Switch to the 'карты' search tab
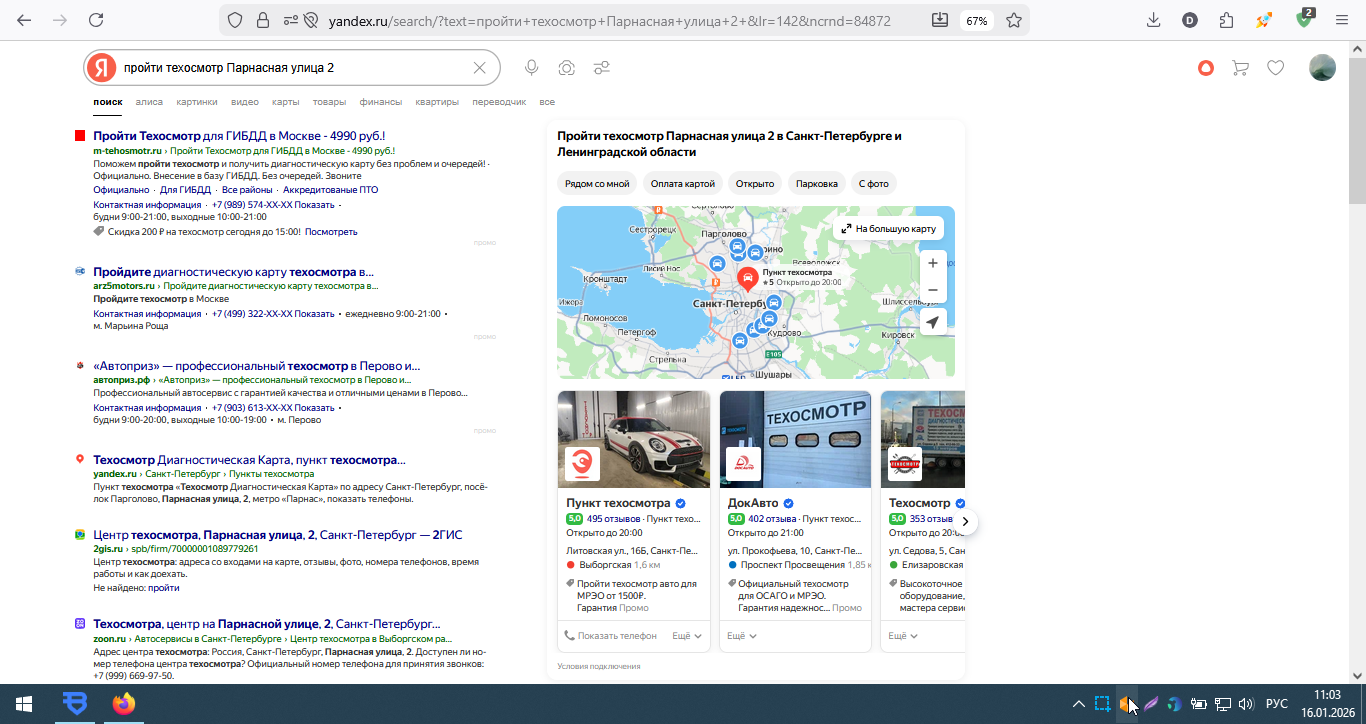Viewport: 1366px width, 724px height. click(285, 102)
